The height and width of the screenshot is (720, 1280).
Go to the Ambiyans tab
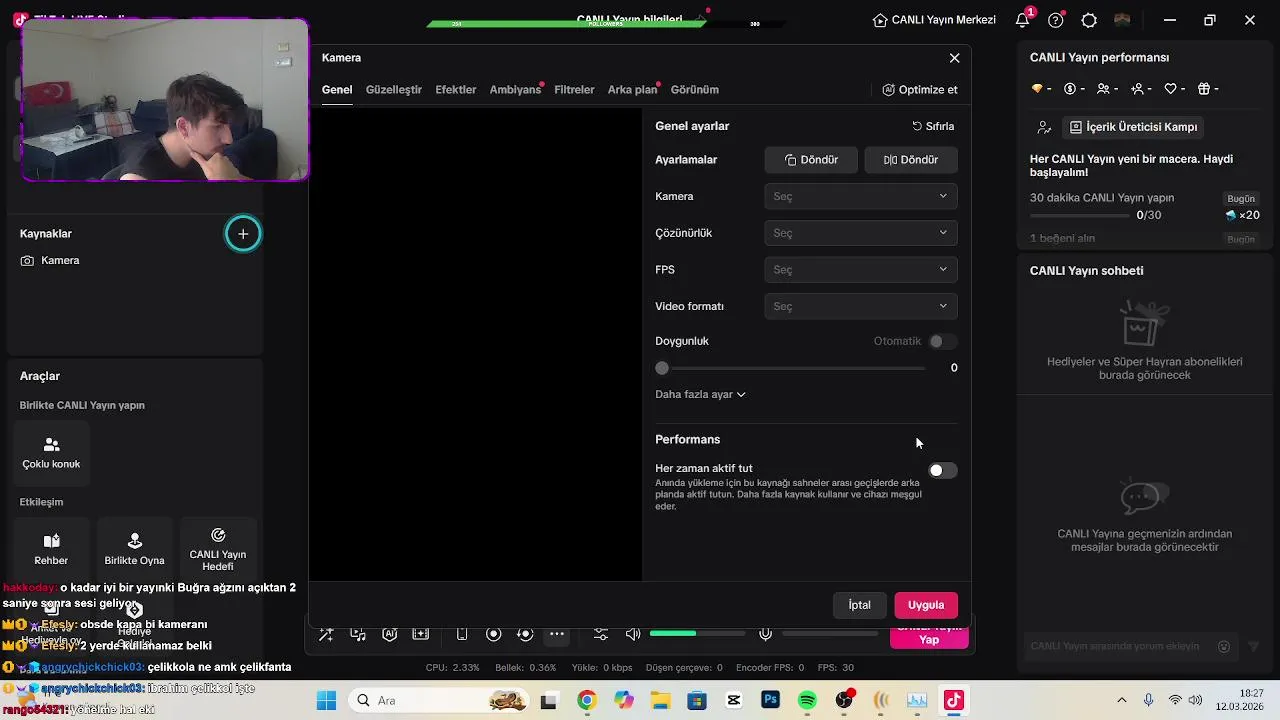tap(515, 90)
